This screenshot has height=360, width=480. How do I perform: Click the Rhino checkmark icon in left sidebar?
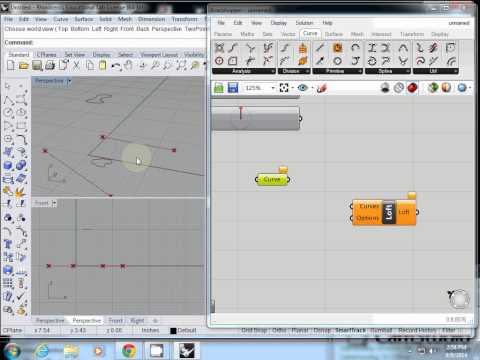coord(21,296)
